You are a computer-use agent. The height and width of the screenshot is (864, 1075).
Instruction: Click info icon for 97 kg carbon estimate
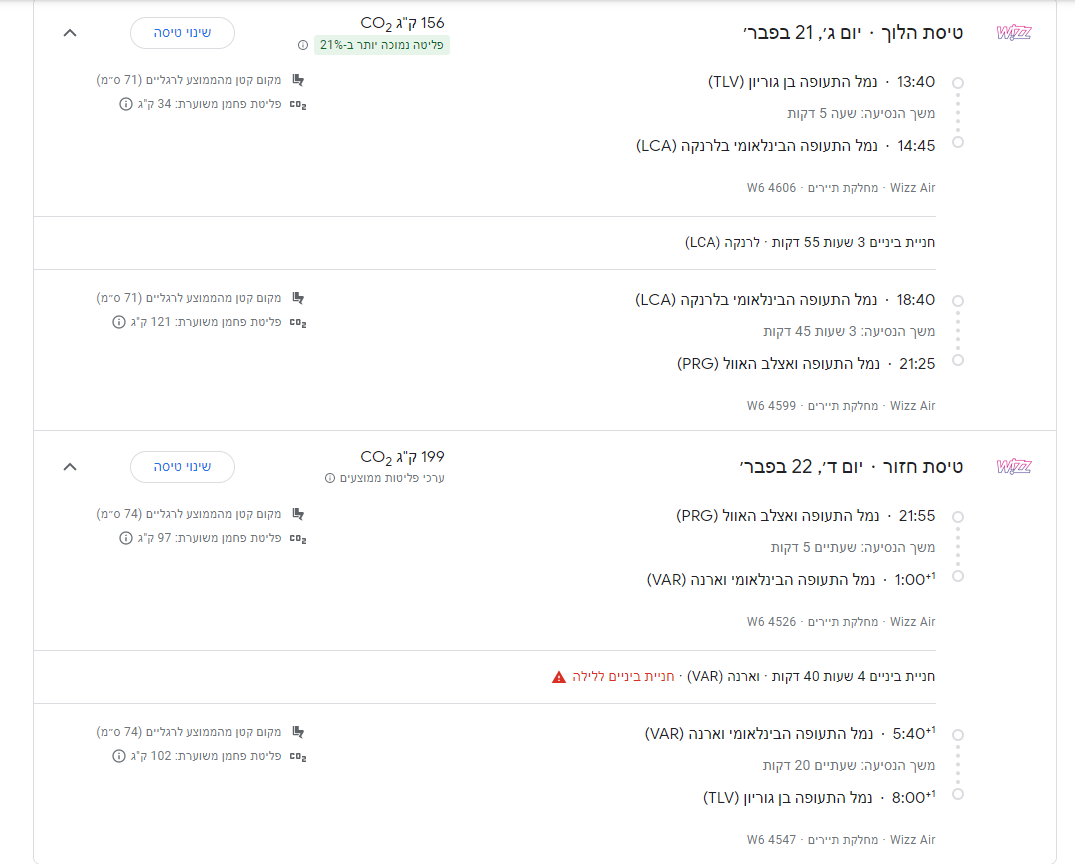pos(125,538)
